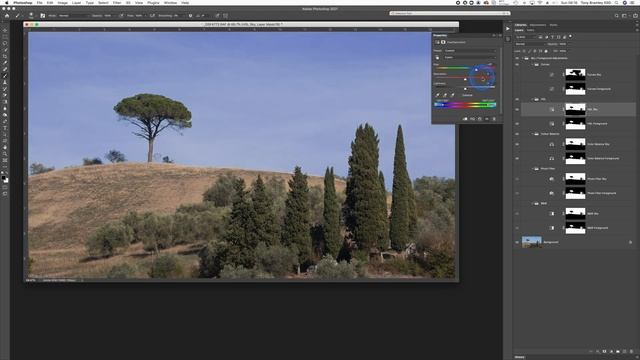Pick the Add to Sample eyedropper
The image size is (640, 360).
tap(445, 95)
